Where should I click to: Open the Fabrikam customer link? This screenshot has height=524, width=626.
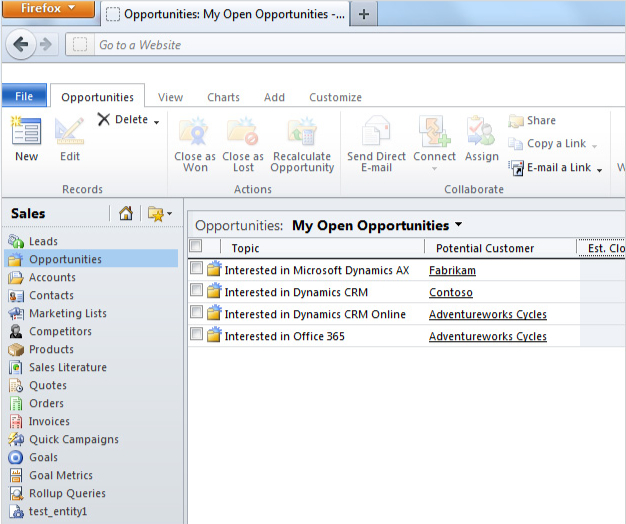452,270
